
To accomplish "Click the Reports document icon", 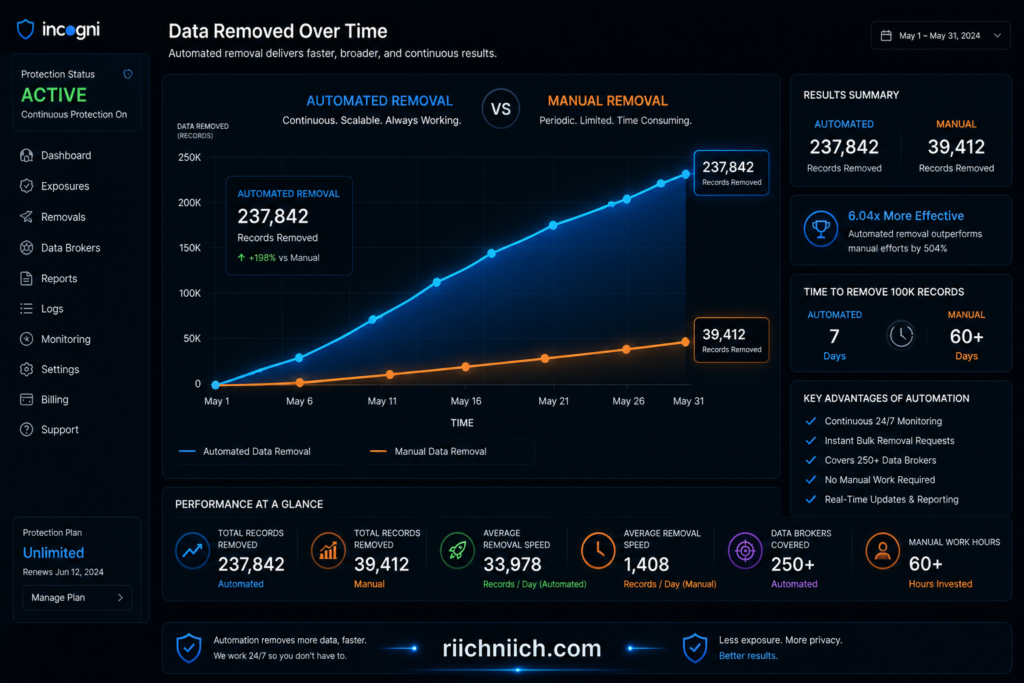I will [26, 278].
